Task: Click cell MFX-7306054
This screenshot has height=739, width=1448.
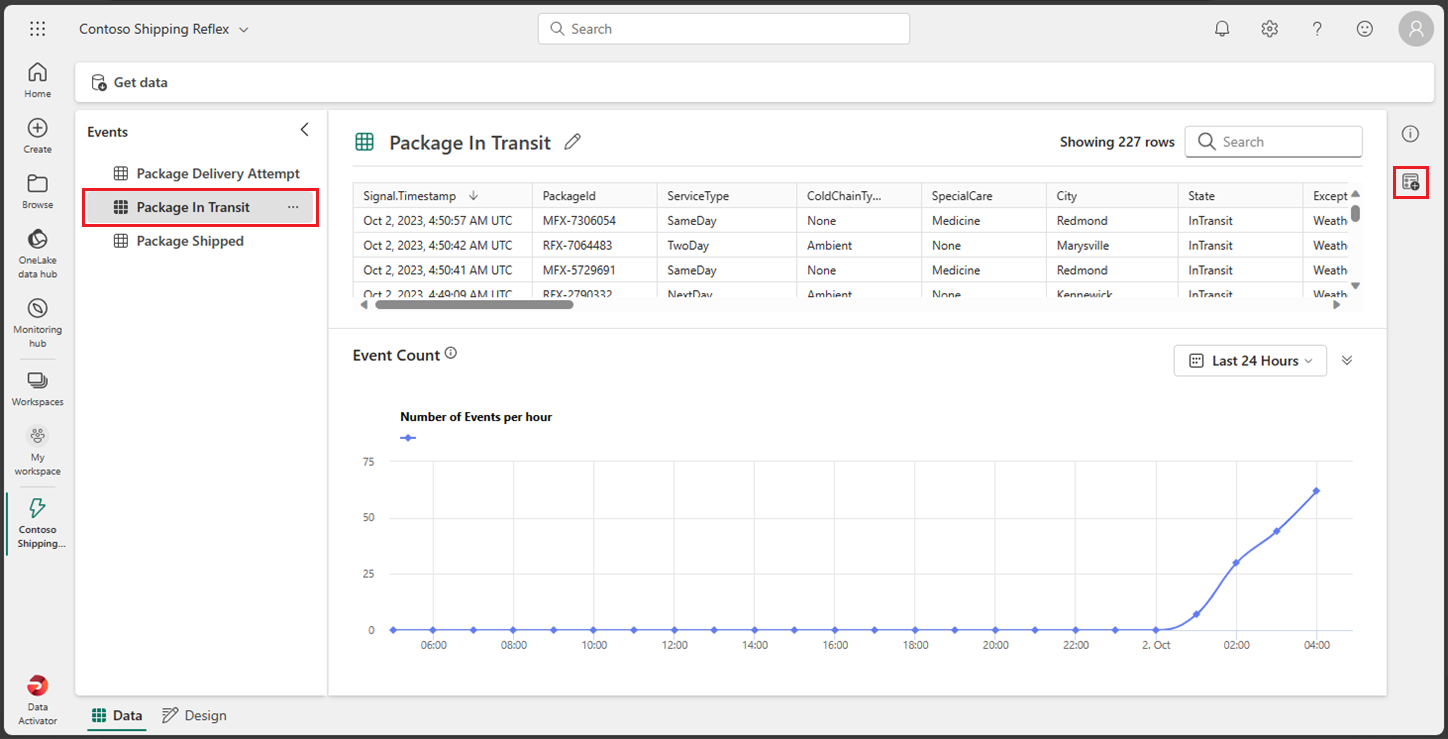Action: 594,220
